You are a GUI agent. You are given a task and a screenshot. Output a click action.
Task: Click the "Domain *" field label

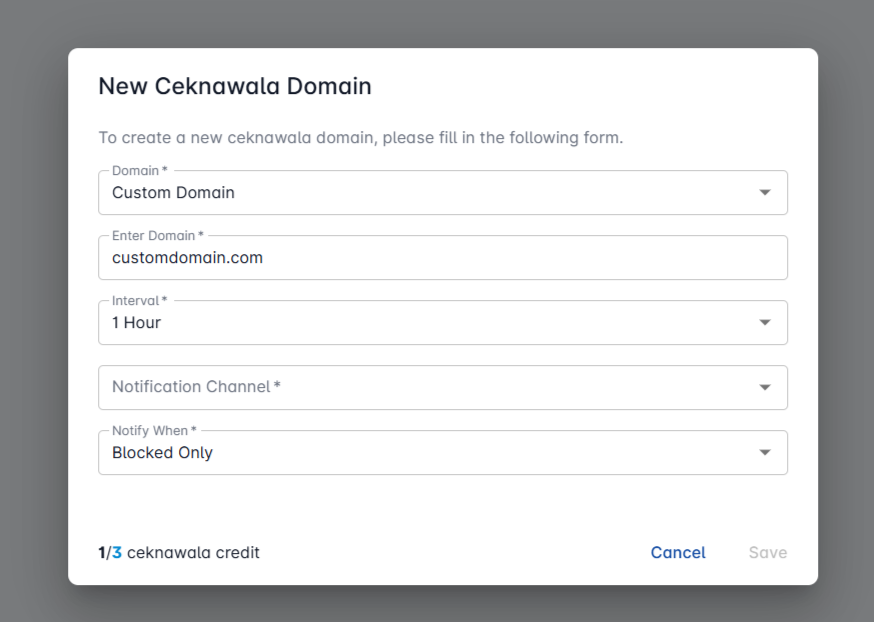tap(139, 171)
